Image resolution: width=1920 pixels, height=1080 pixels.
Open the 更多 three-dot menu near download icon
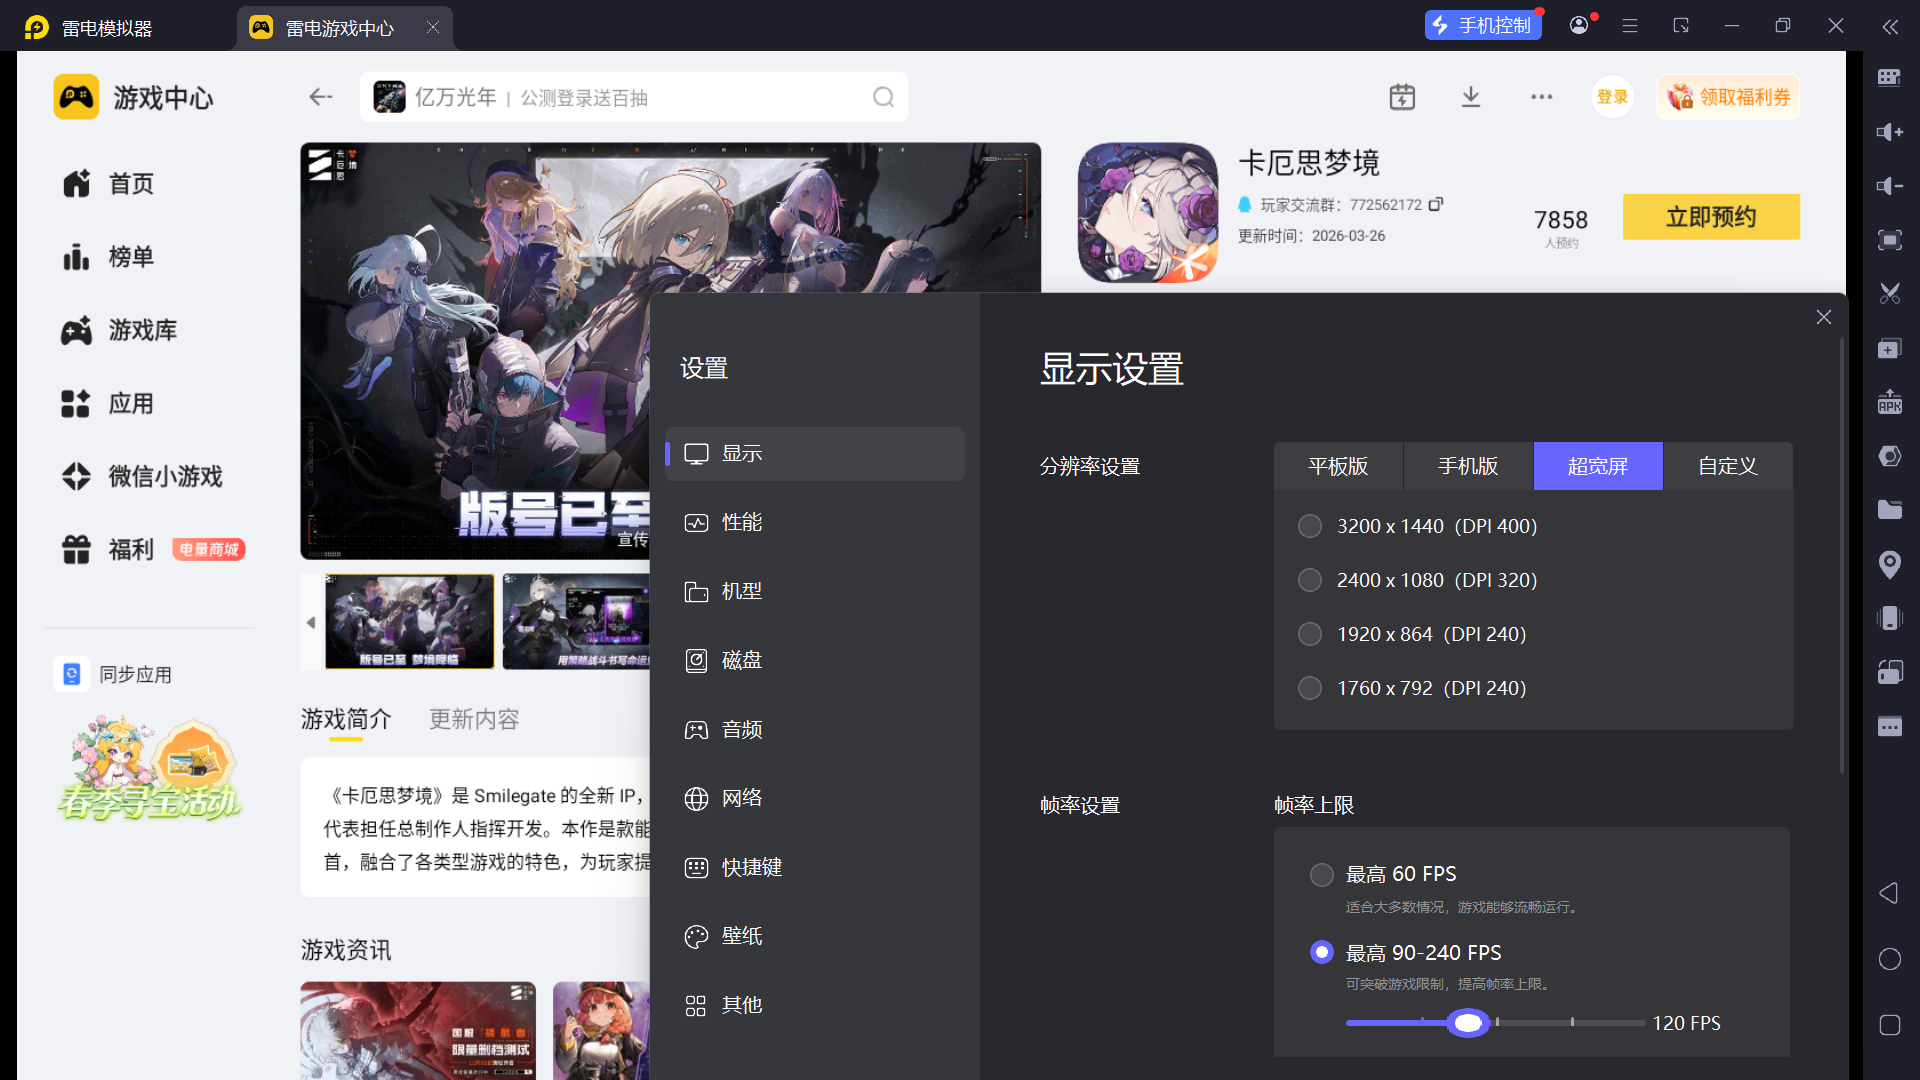pyautogui.click(x=1541, y=96)
